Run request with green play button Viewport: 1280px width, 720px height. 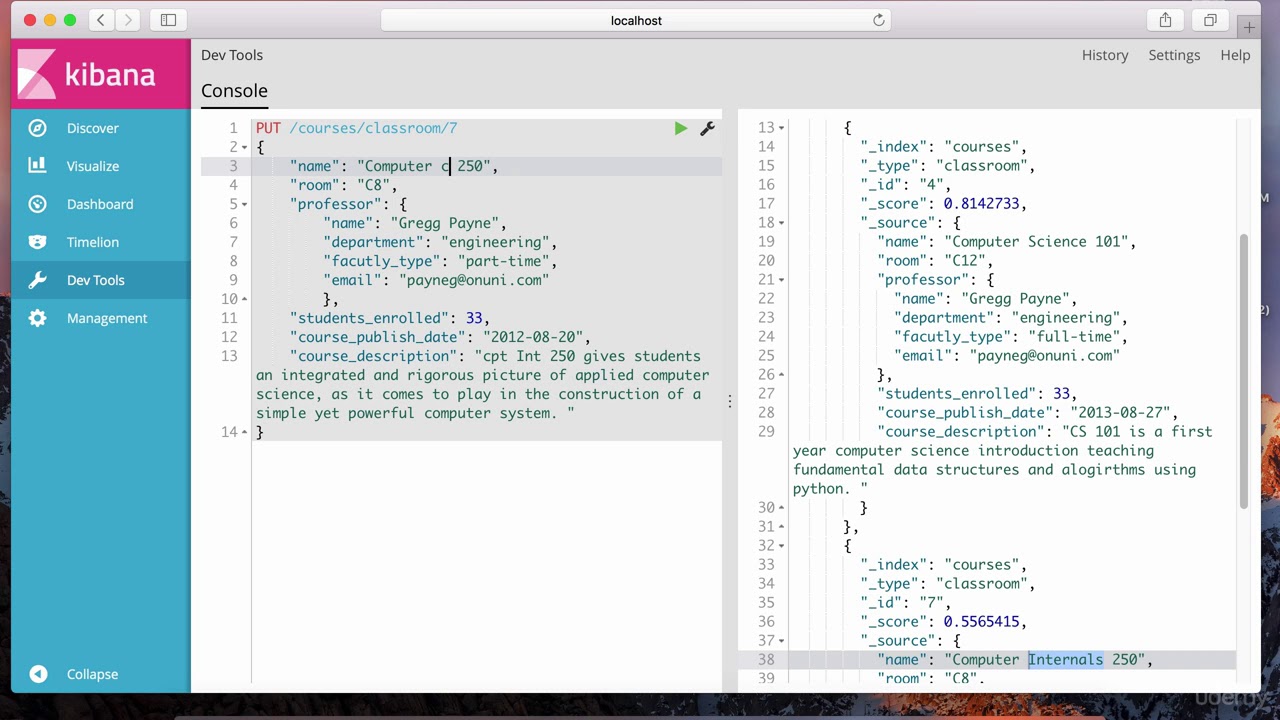(x=681, y=128)
